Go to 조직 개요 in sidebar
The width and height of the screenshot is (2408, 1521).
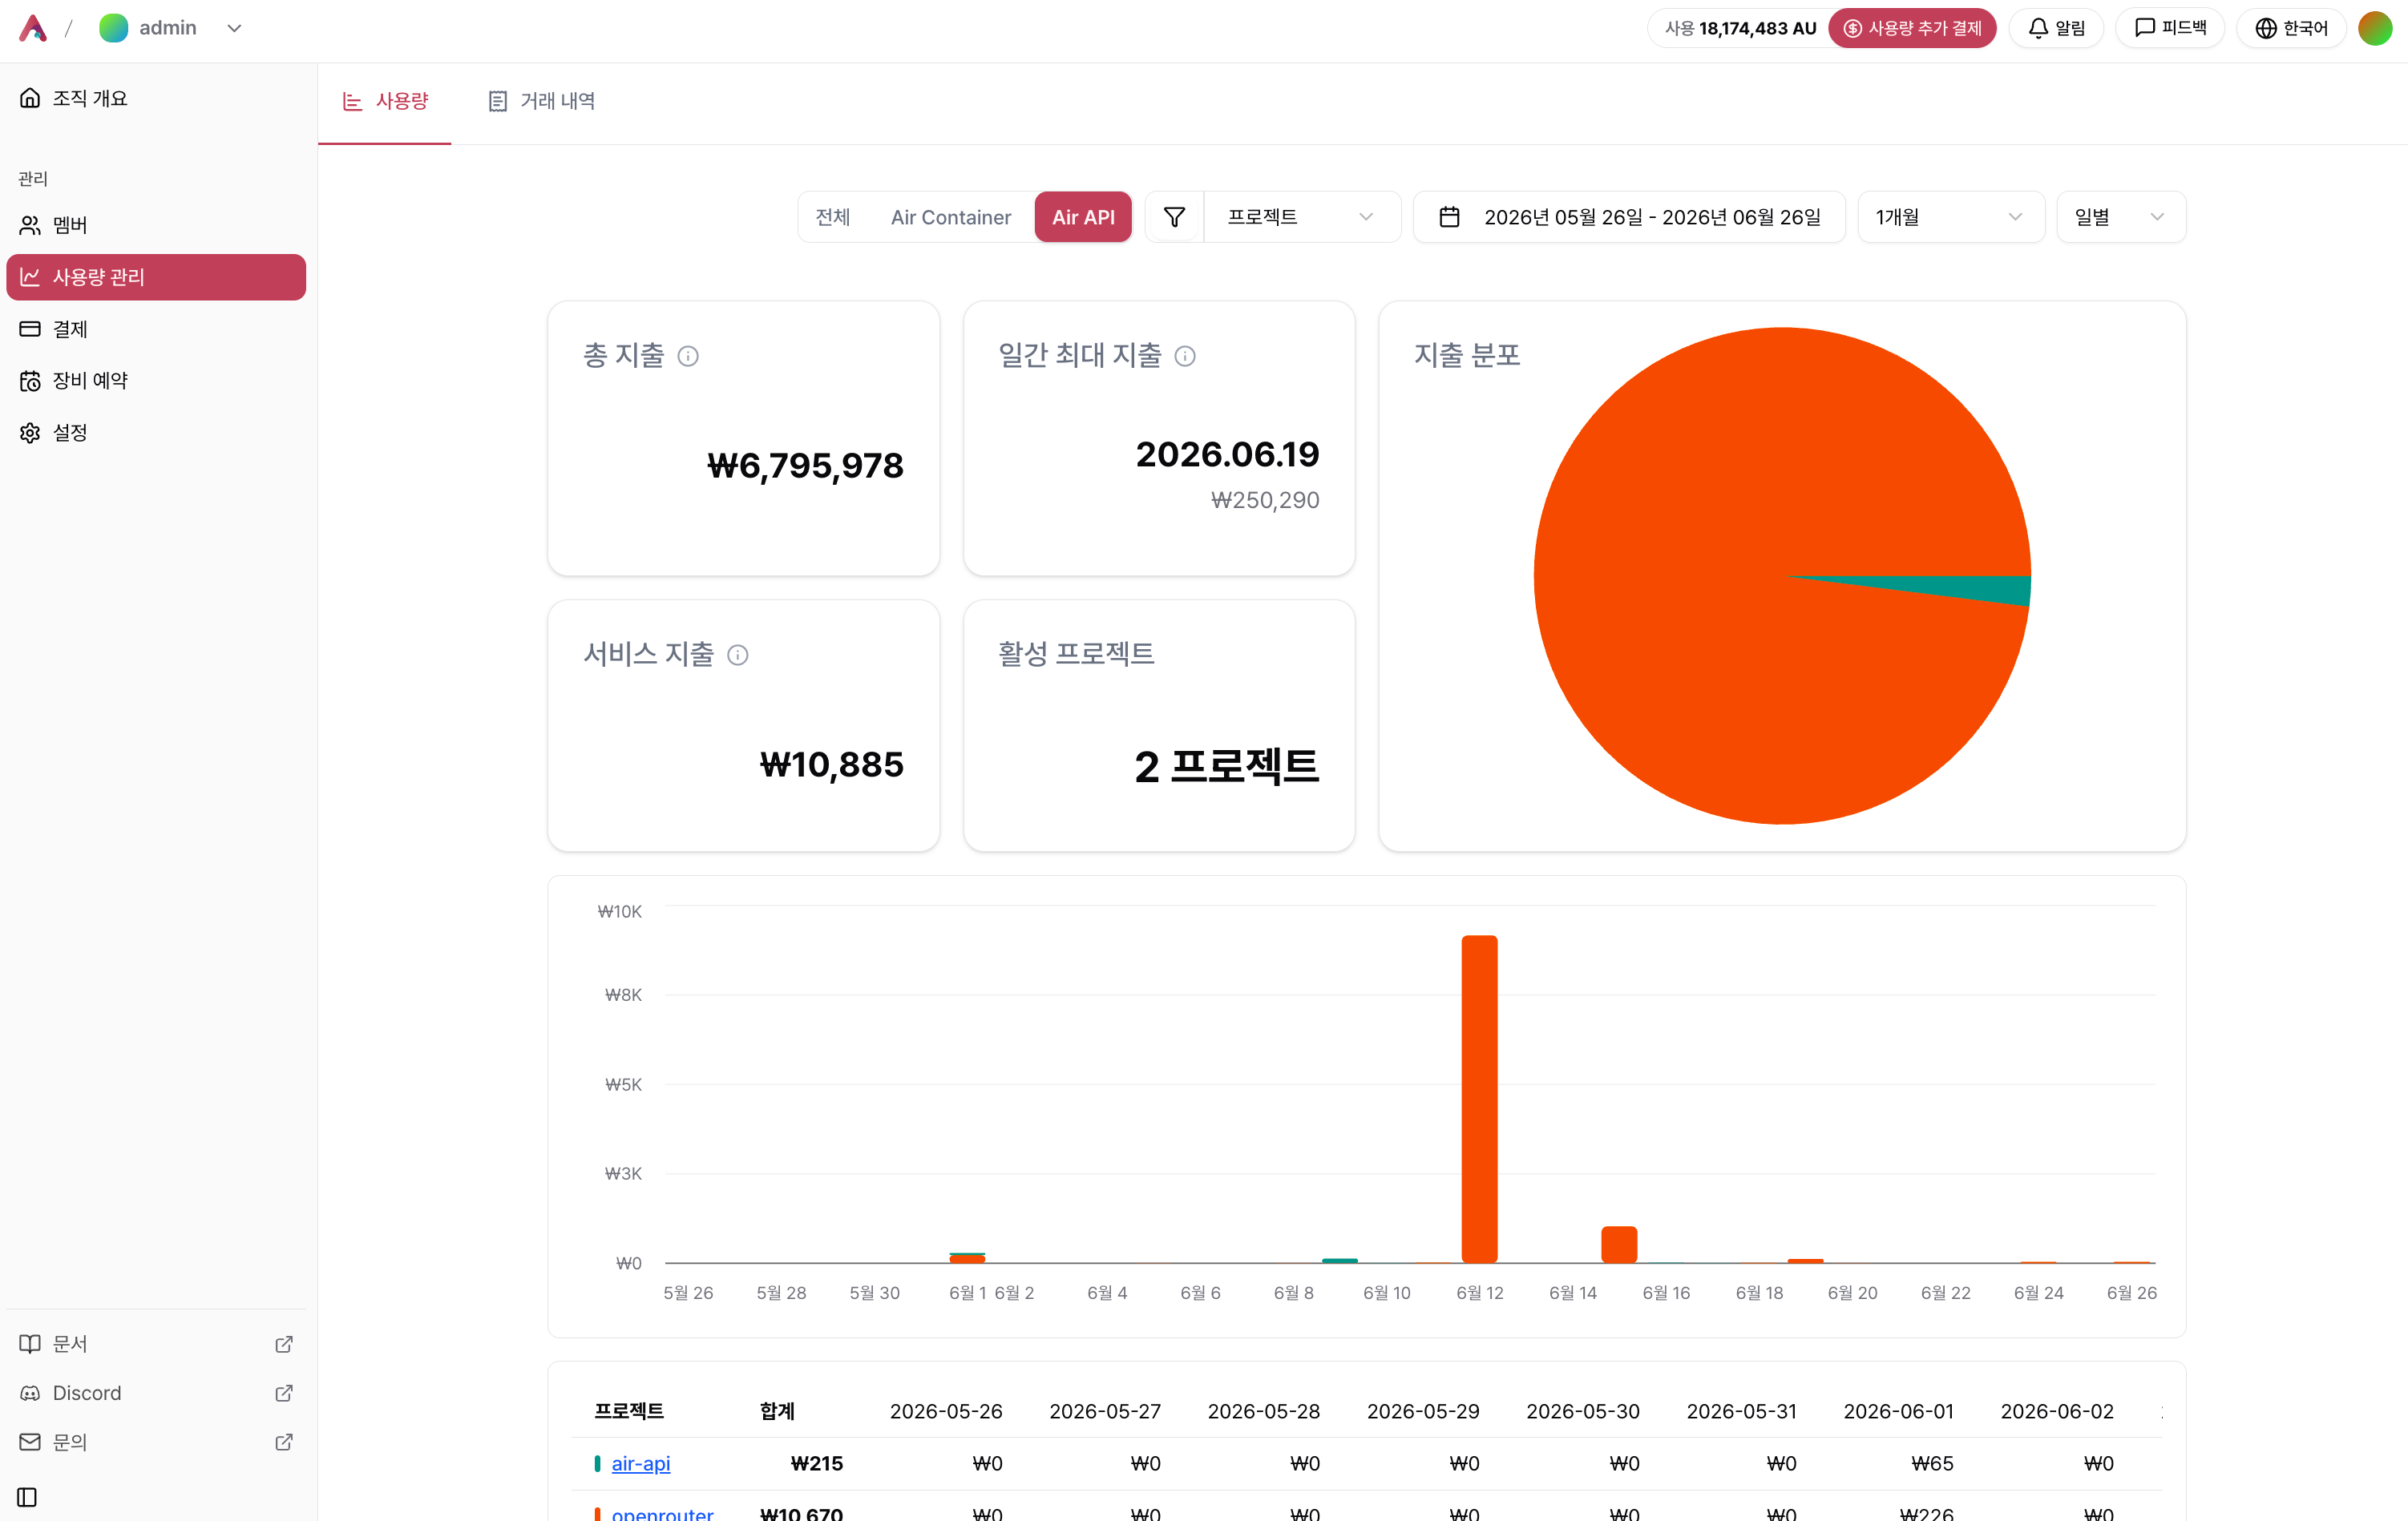pos(156,98)
